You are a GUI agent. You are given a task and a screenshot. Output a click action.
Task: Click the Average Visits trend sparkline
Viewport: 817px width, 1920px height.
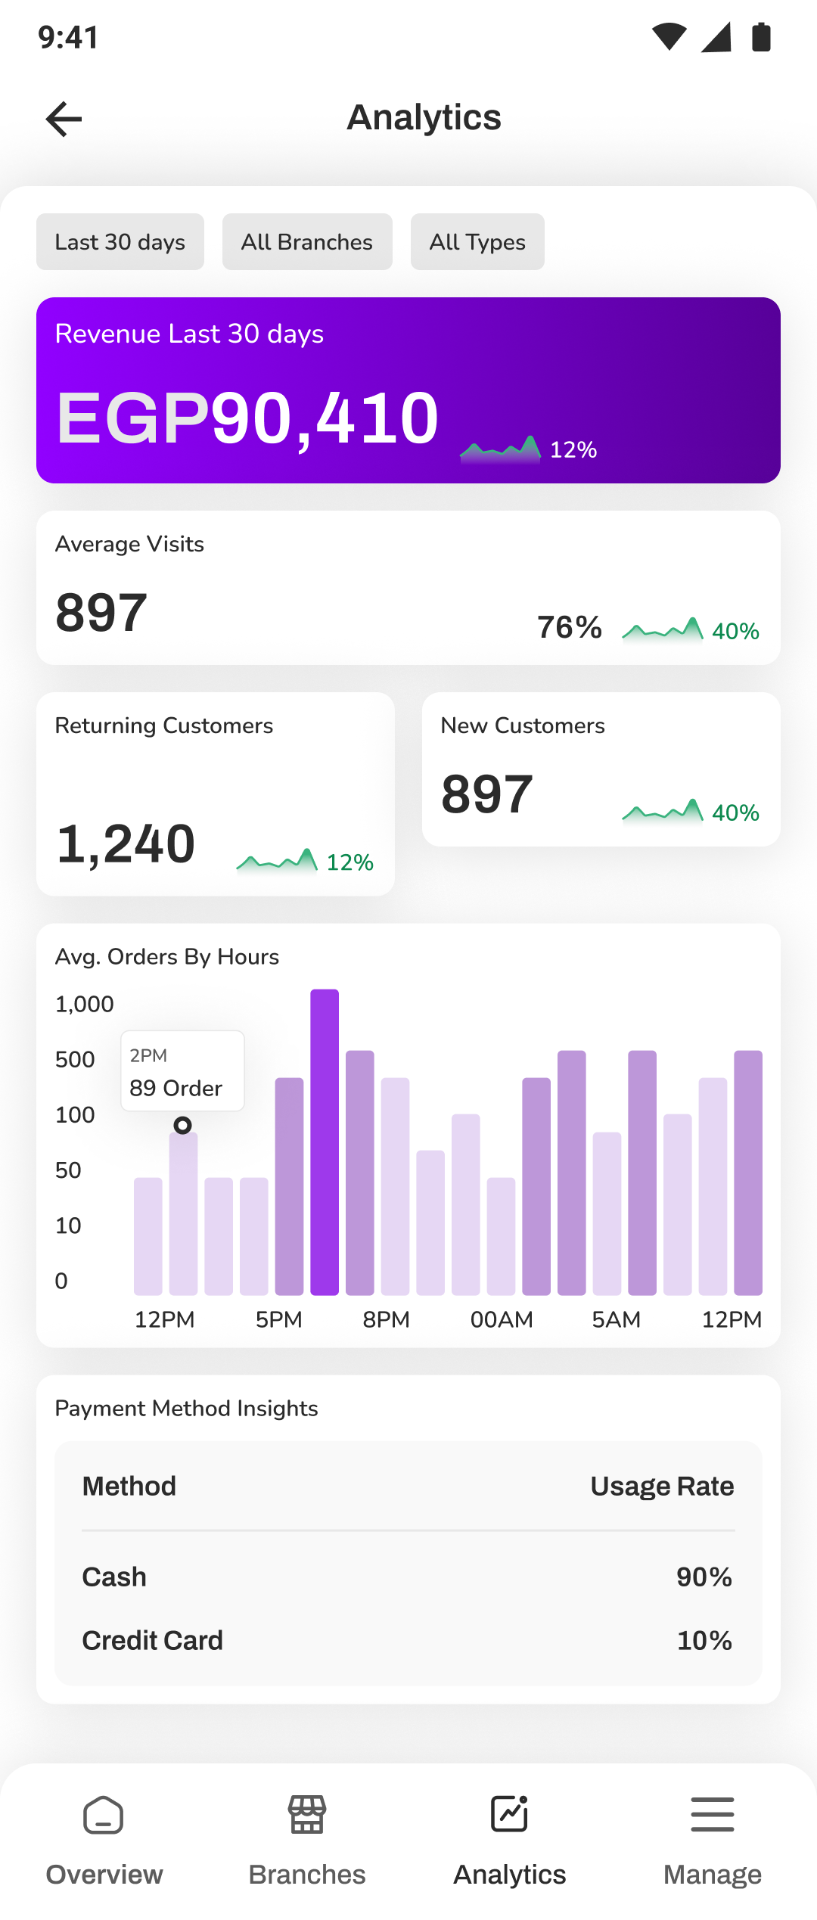[x=662, y=630]
